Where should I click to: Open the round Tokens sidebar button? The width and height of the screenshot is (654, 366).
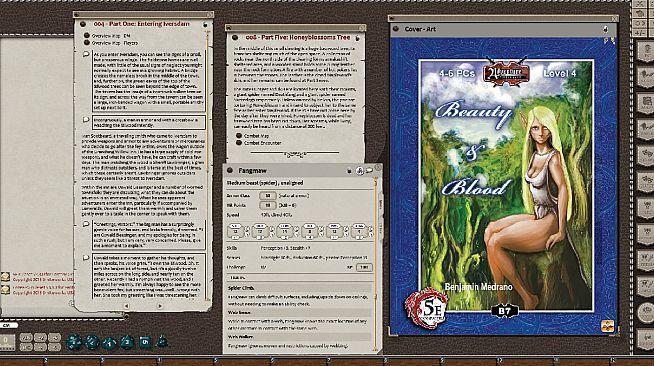(646, 313)
